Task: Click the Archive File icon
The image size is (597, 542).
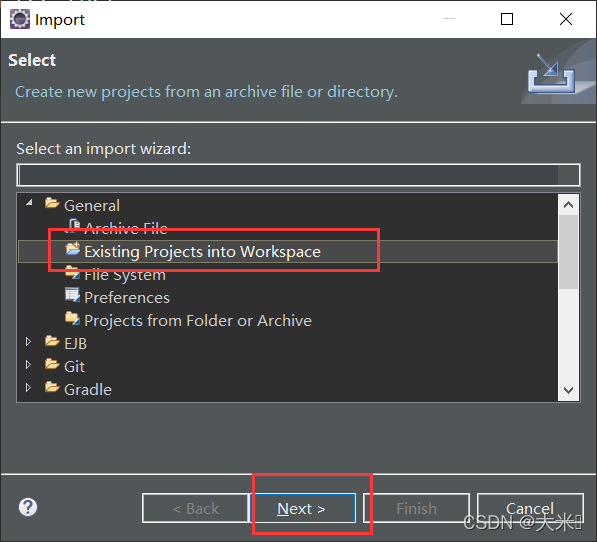Action: [72, 226]
